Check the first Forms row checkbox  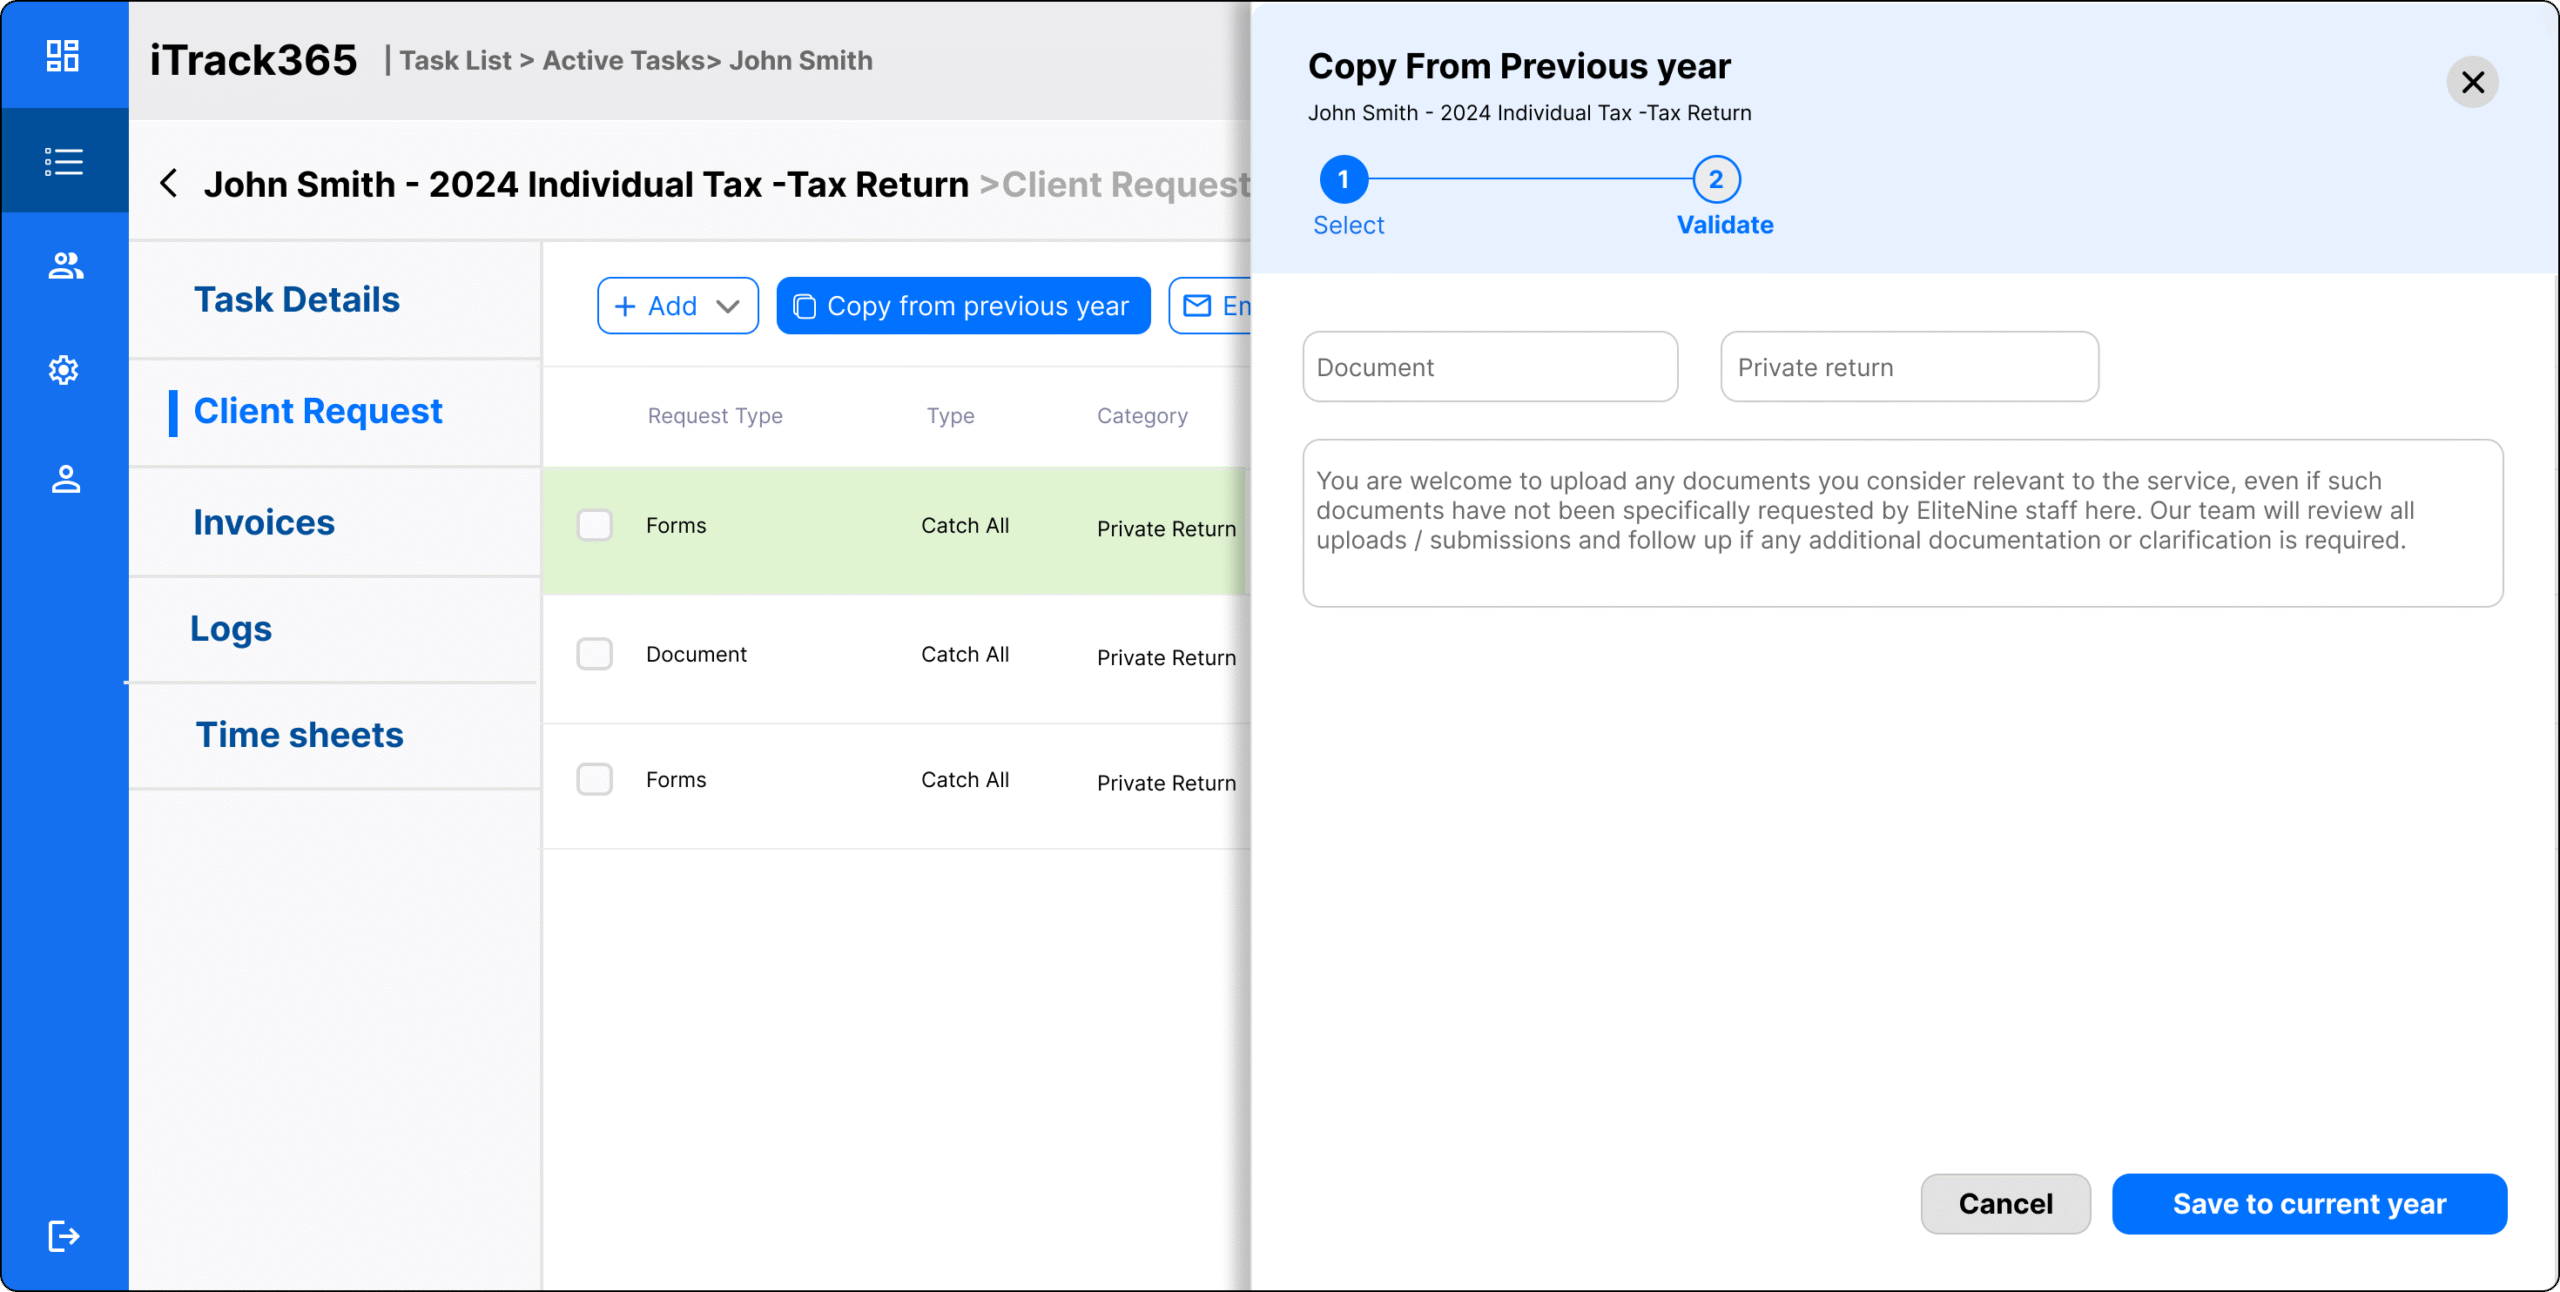[x=595, y=525]
